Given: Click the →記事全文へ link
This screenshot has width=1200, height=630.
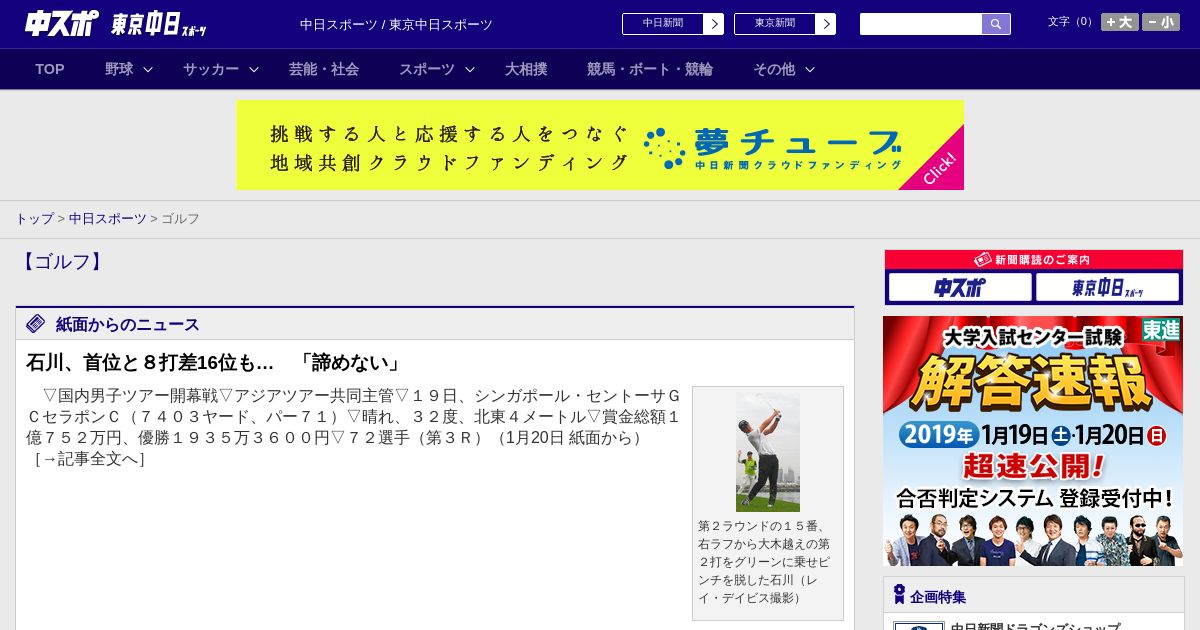Looking at the screenshot, I should tap(90, 459).
